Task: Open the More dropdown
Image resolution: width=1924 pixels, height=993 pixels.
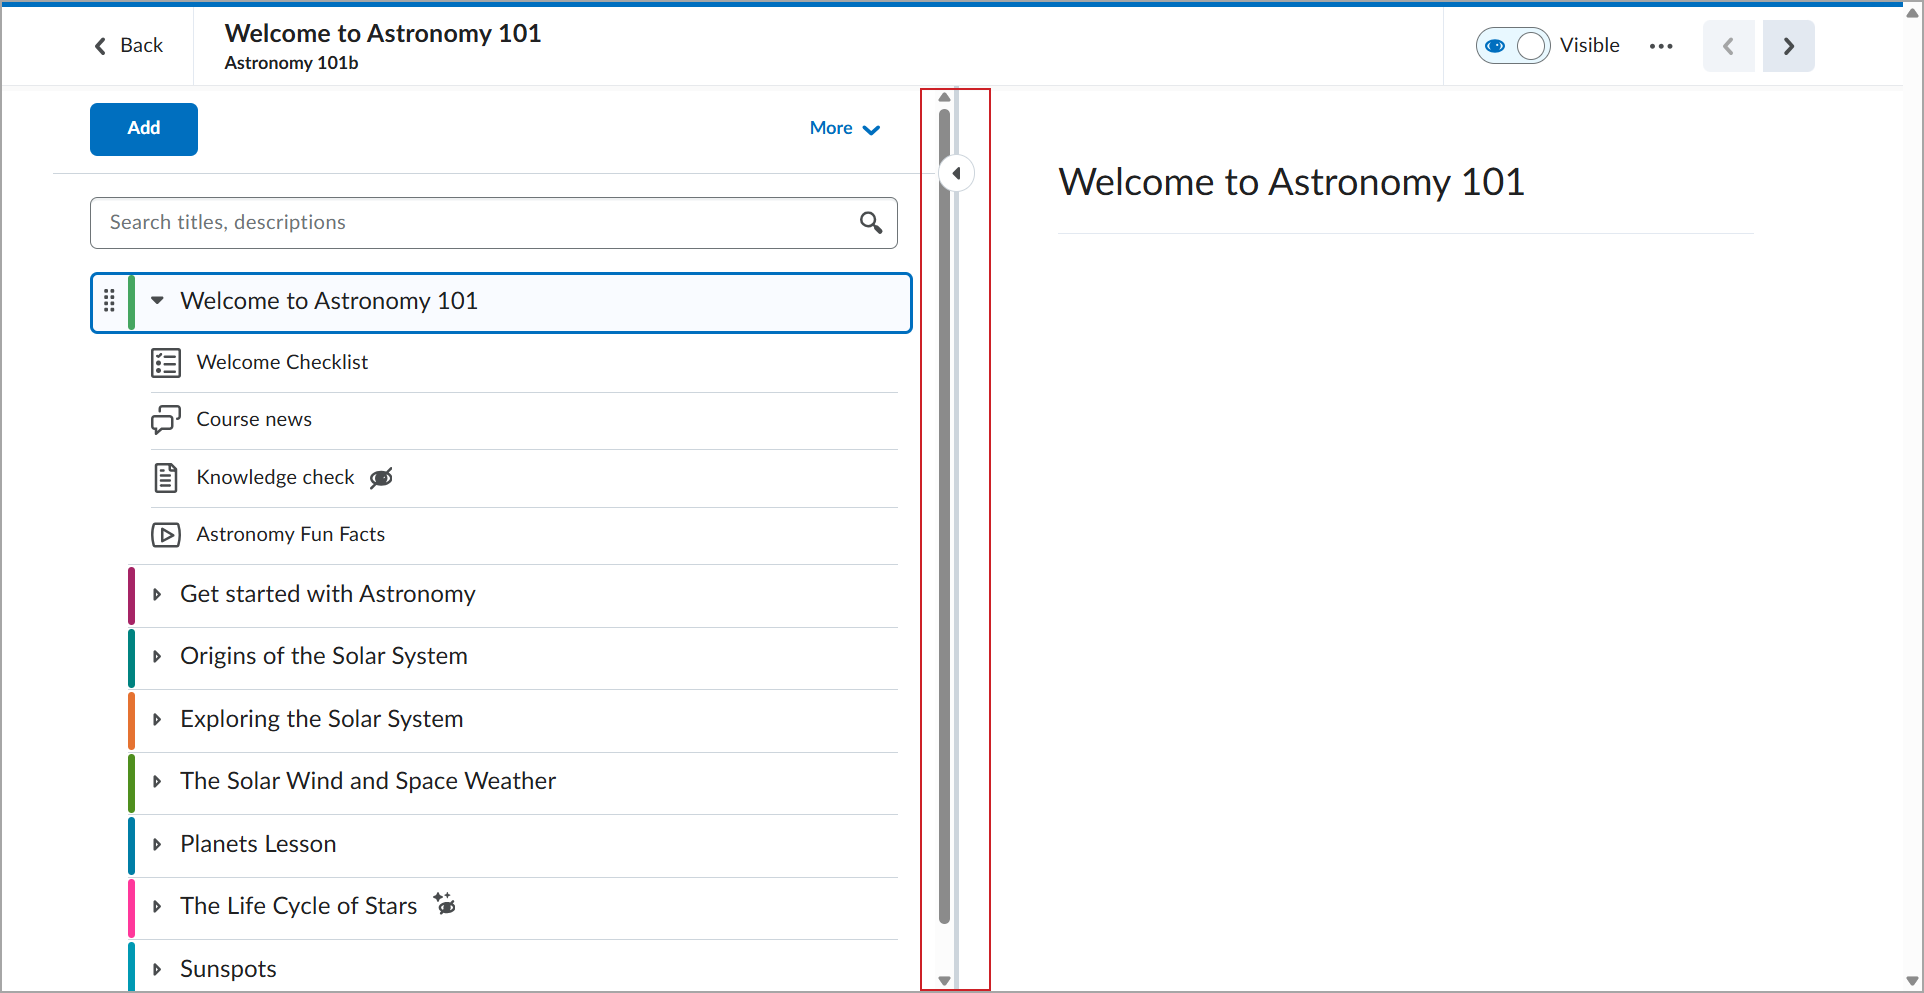Action: click(x=845, y=129)
